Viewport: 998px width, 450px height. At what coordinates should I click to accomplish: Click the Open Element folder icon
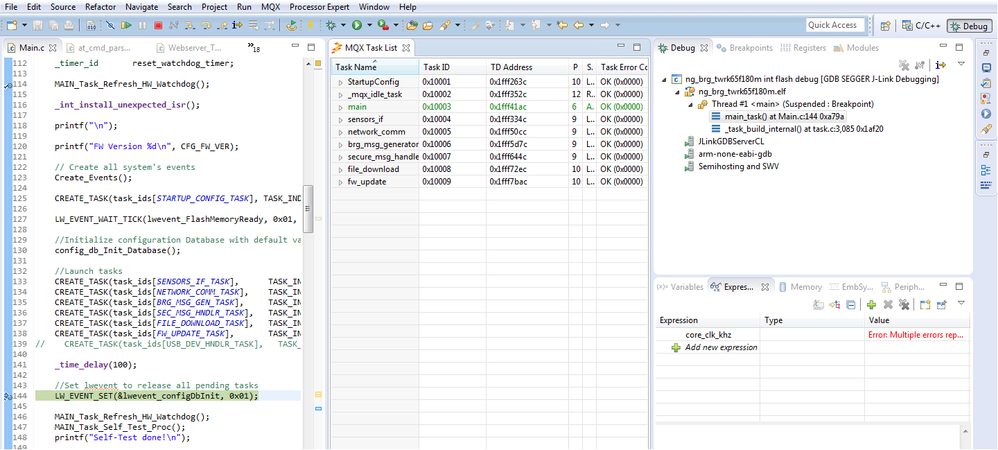pos(412,25)
